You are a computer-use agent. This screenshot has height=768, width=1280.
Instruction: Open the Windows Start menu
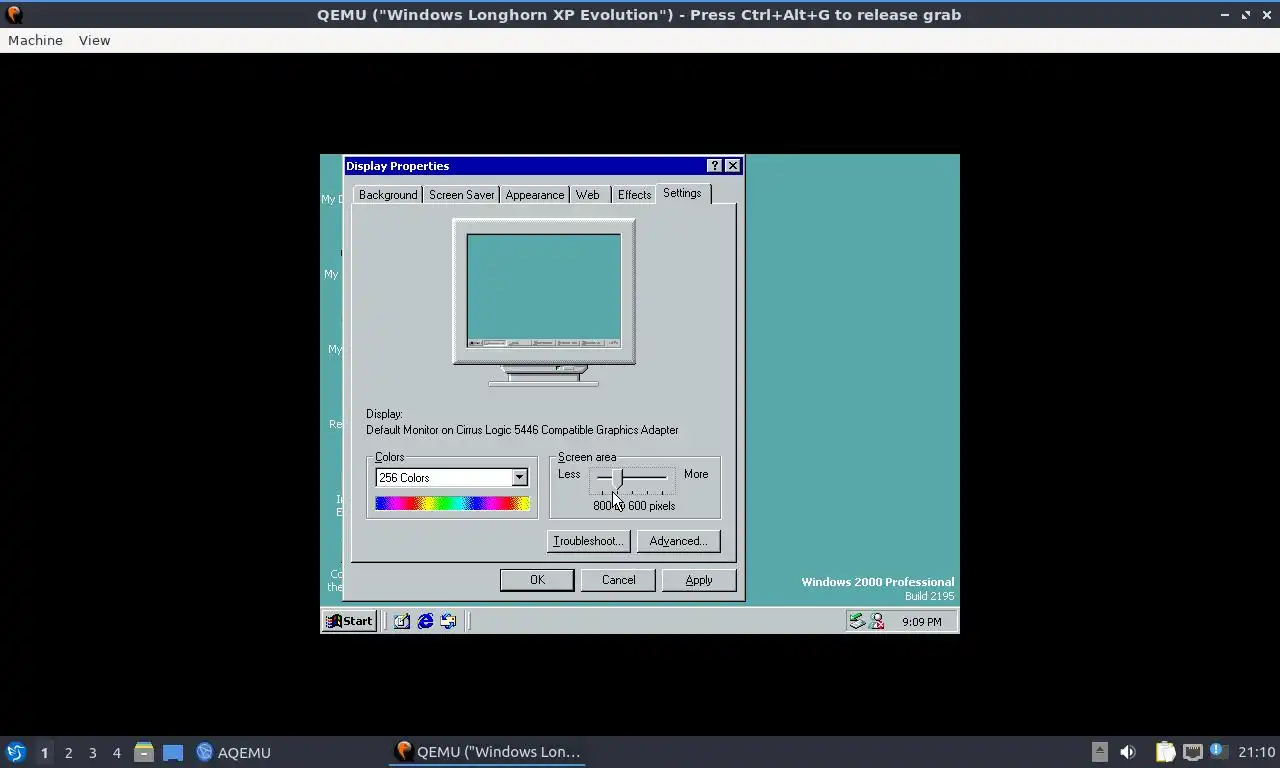pos(349,621)
